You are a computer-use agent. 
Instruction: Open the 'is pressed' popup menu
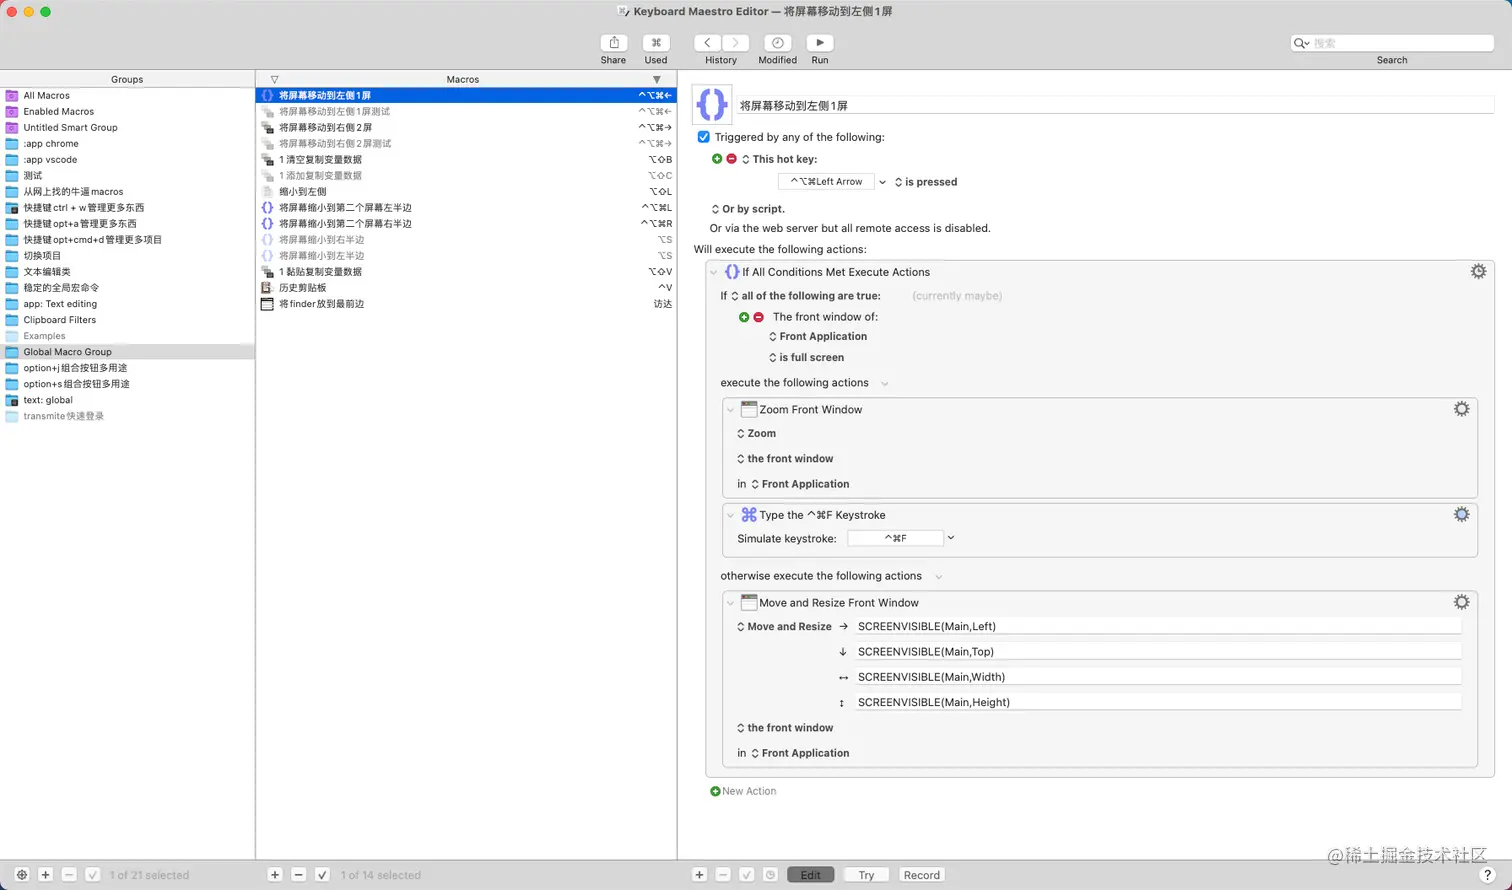926,182
